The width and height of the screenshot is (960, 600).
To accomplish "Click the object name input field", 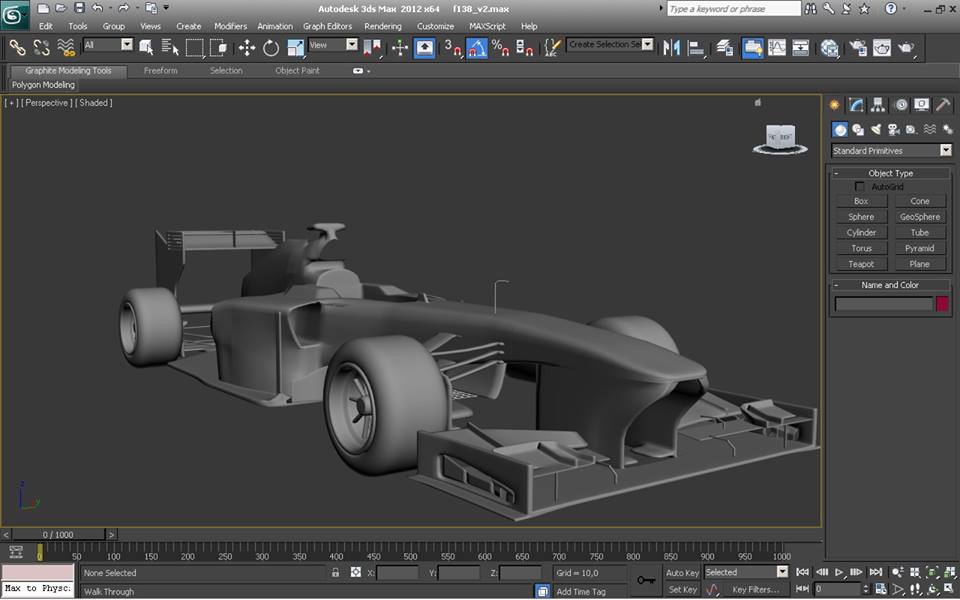I will [x=884, y=304].
